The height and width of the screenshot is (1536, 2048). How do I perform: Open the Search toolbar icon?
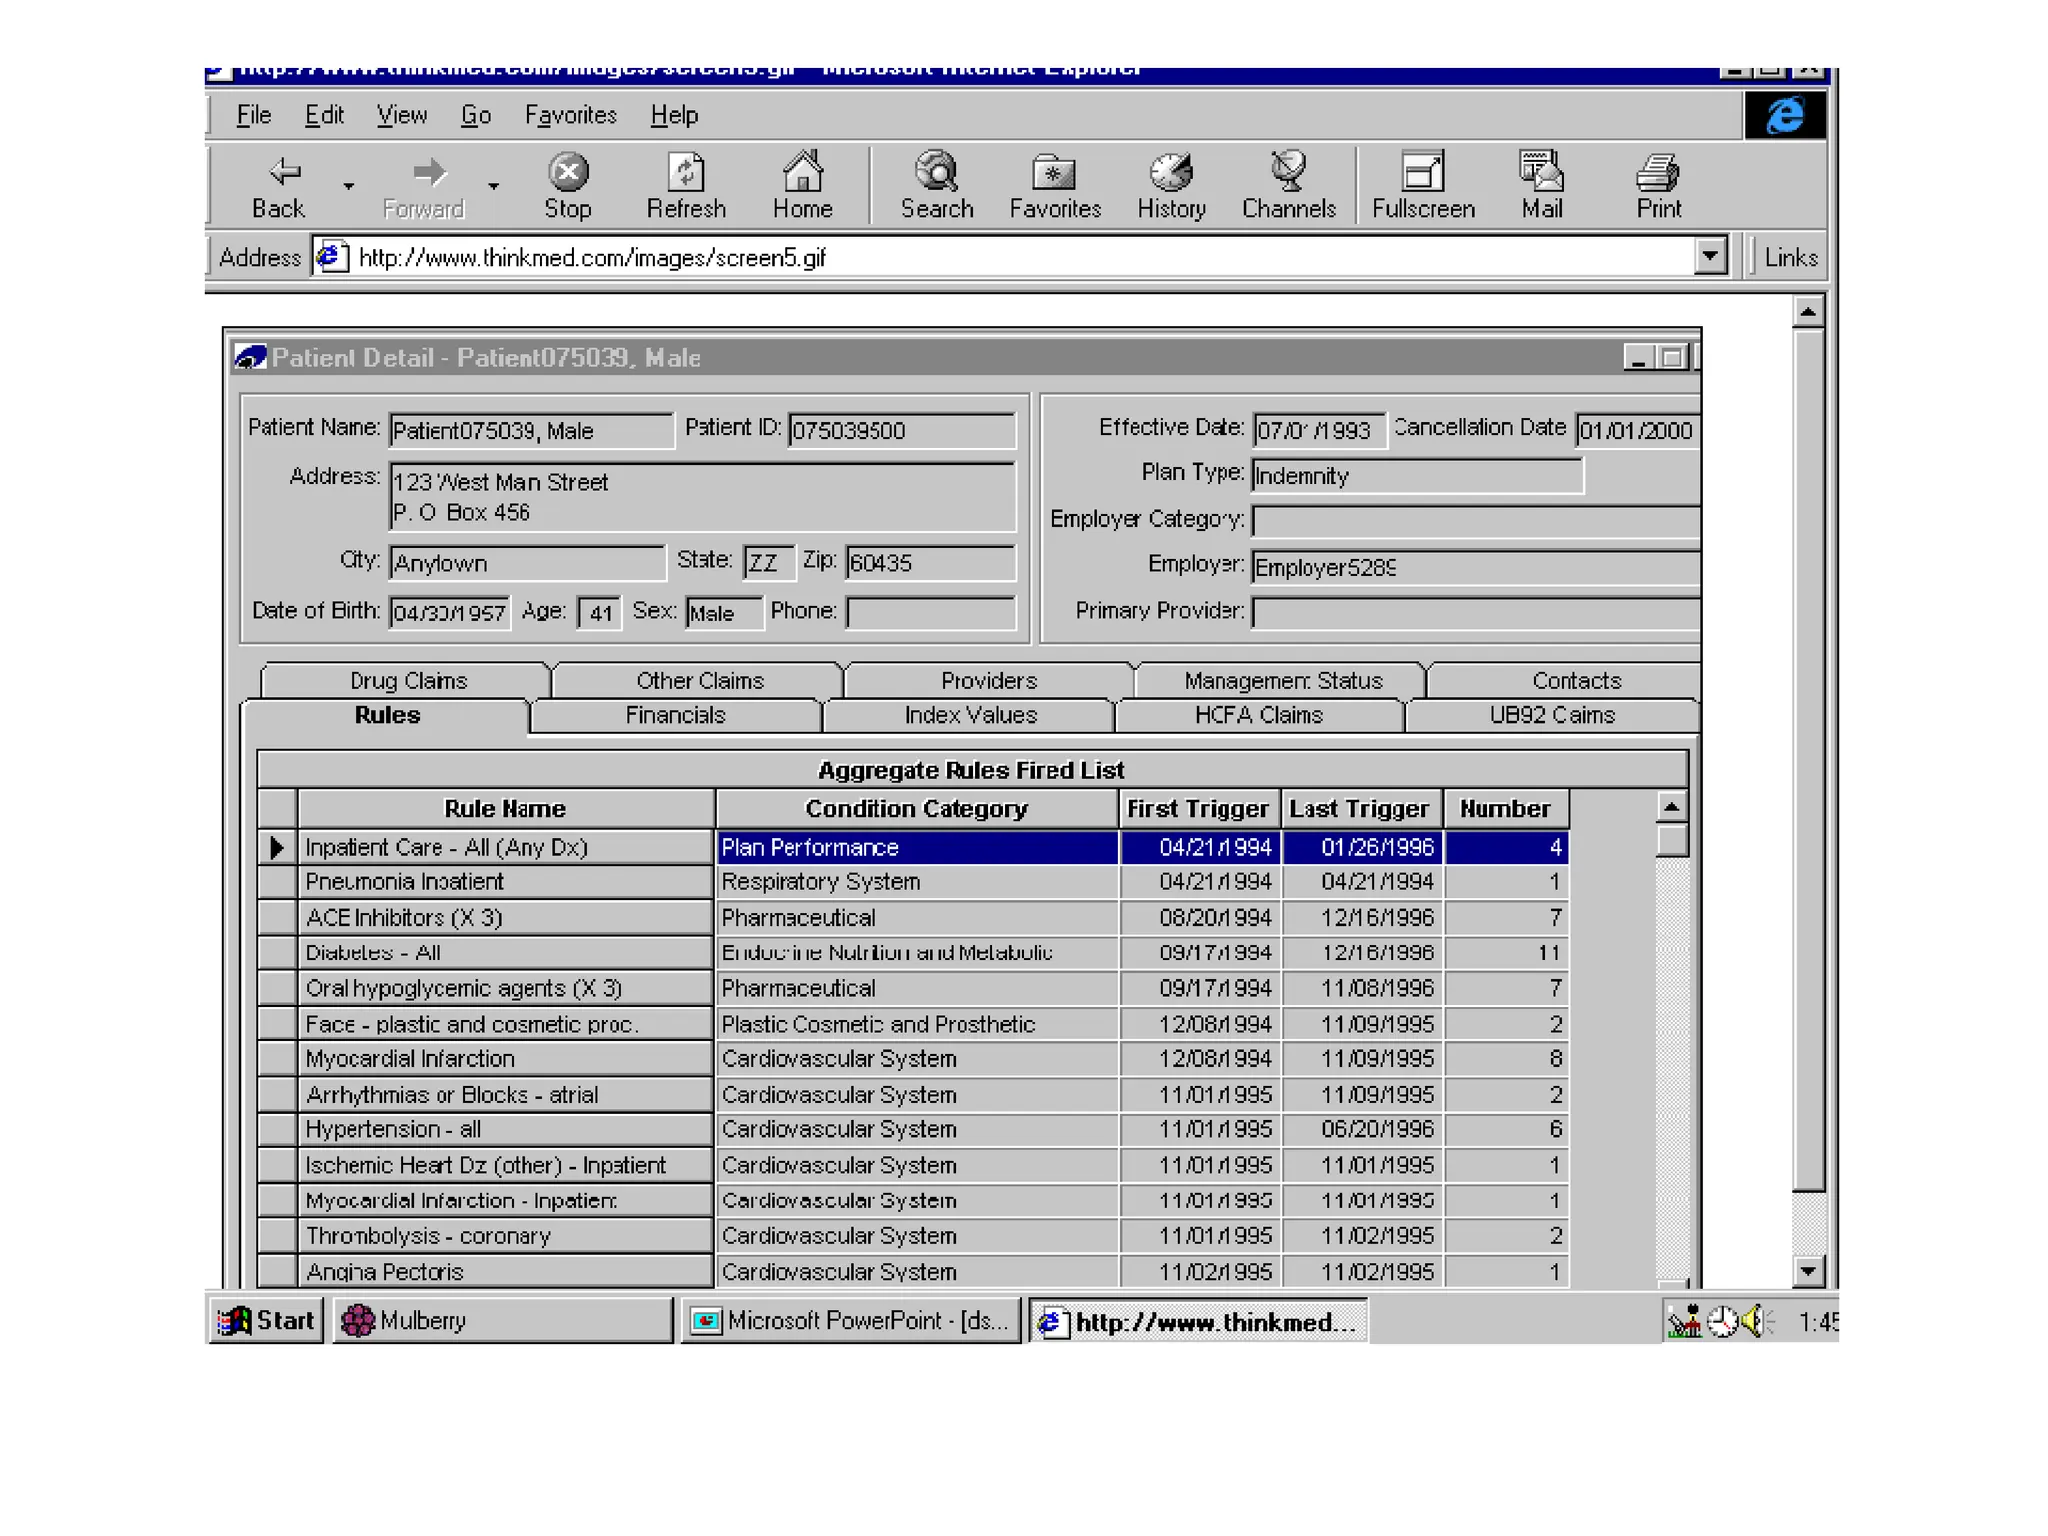pyautogui.click(x=936, y=173)
